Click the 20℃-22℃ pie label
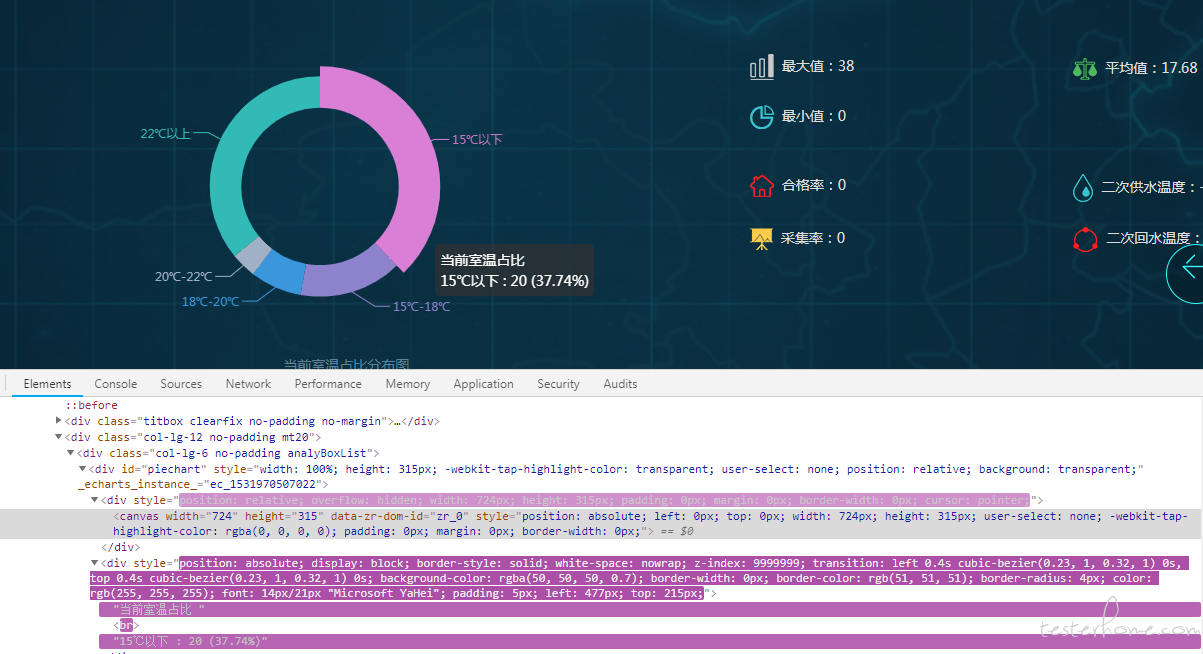Screen dimensions: 1203x654 (183, 277)
